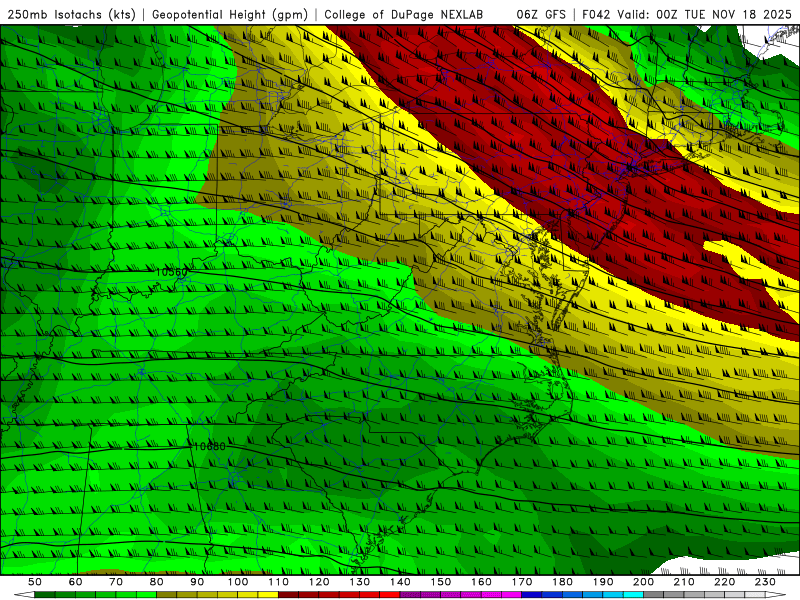Select the dark red swatch after 110
Screen dimensions: 800x600
(x=289, y=595)
